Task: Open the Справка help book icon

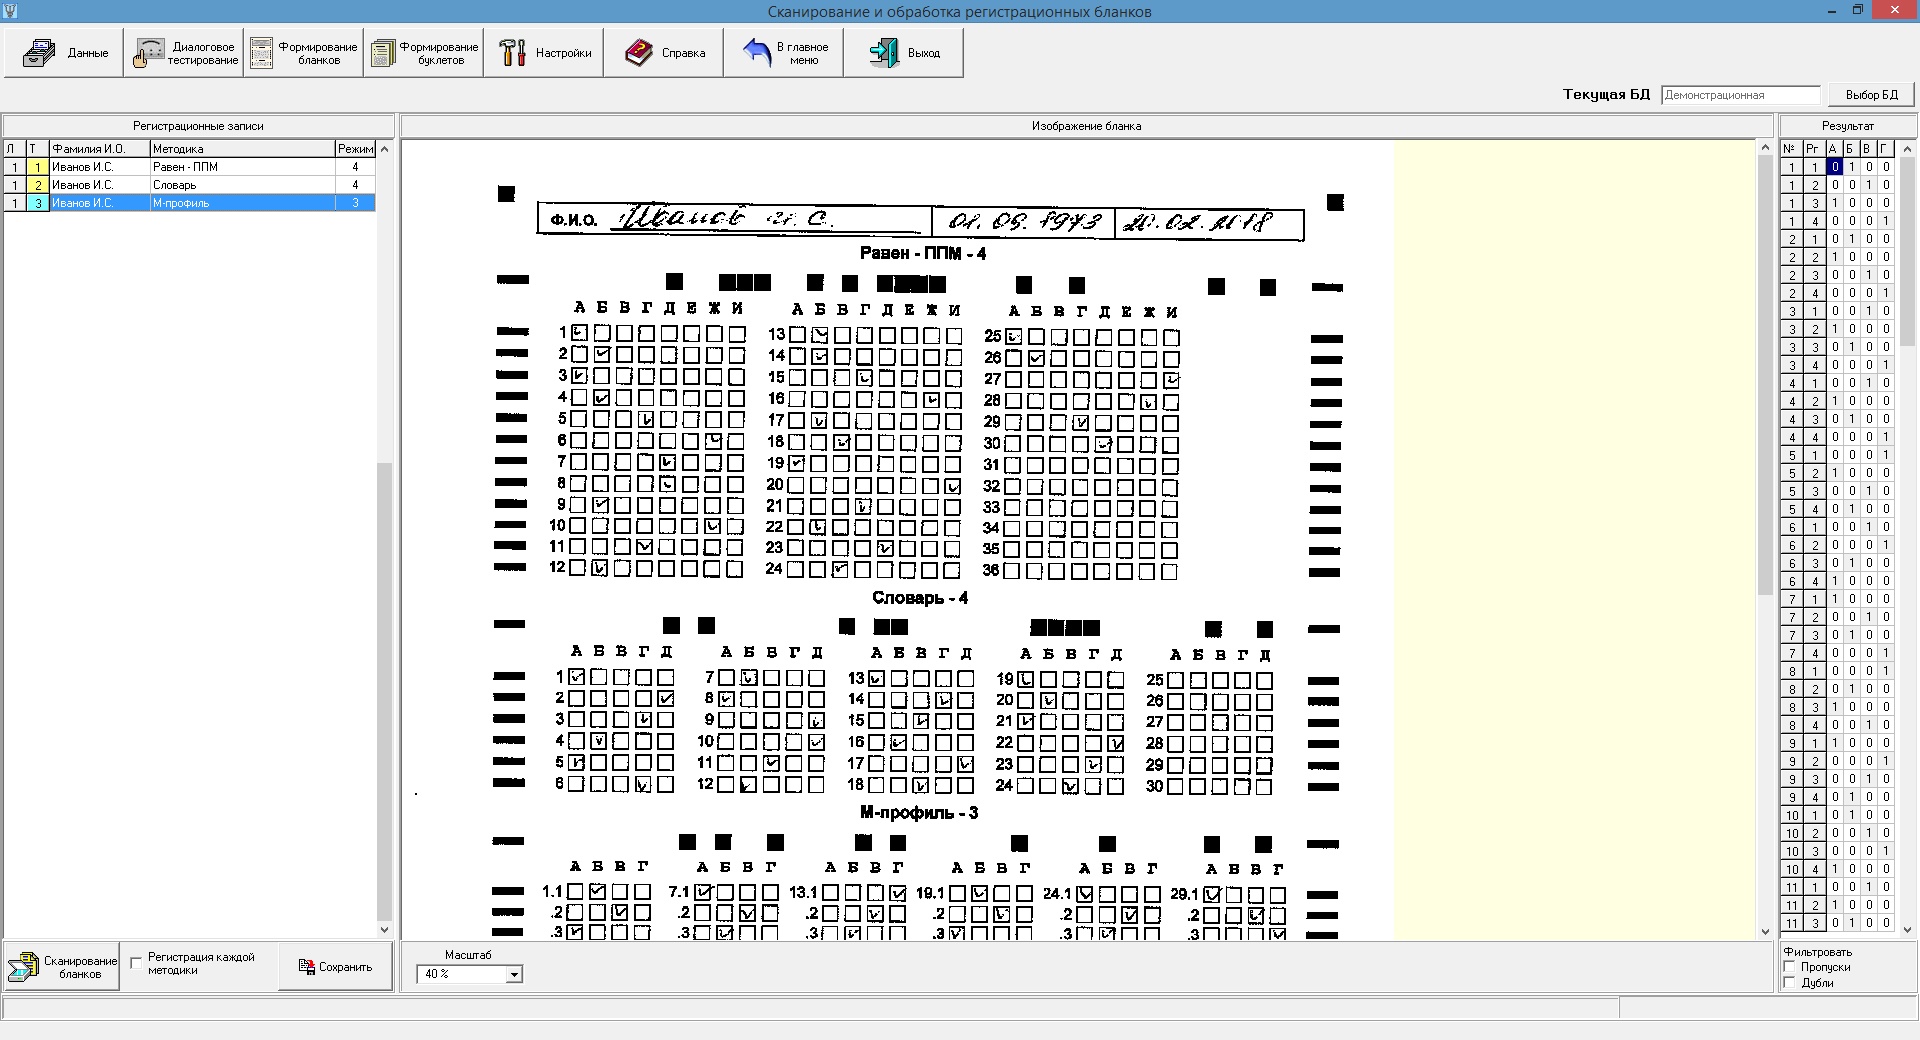Action: click(638, 53)
